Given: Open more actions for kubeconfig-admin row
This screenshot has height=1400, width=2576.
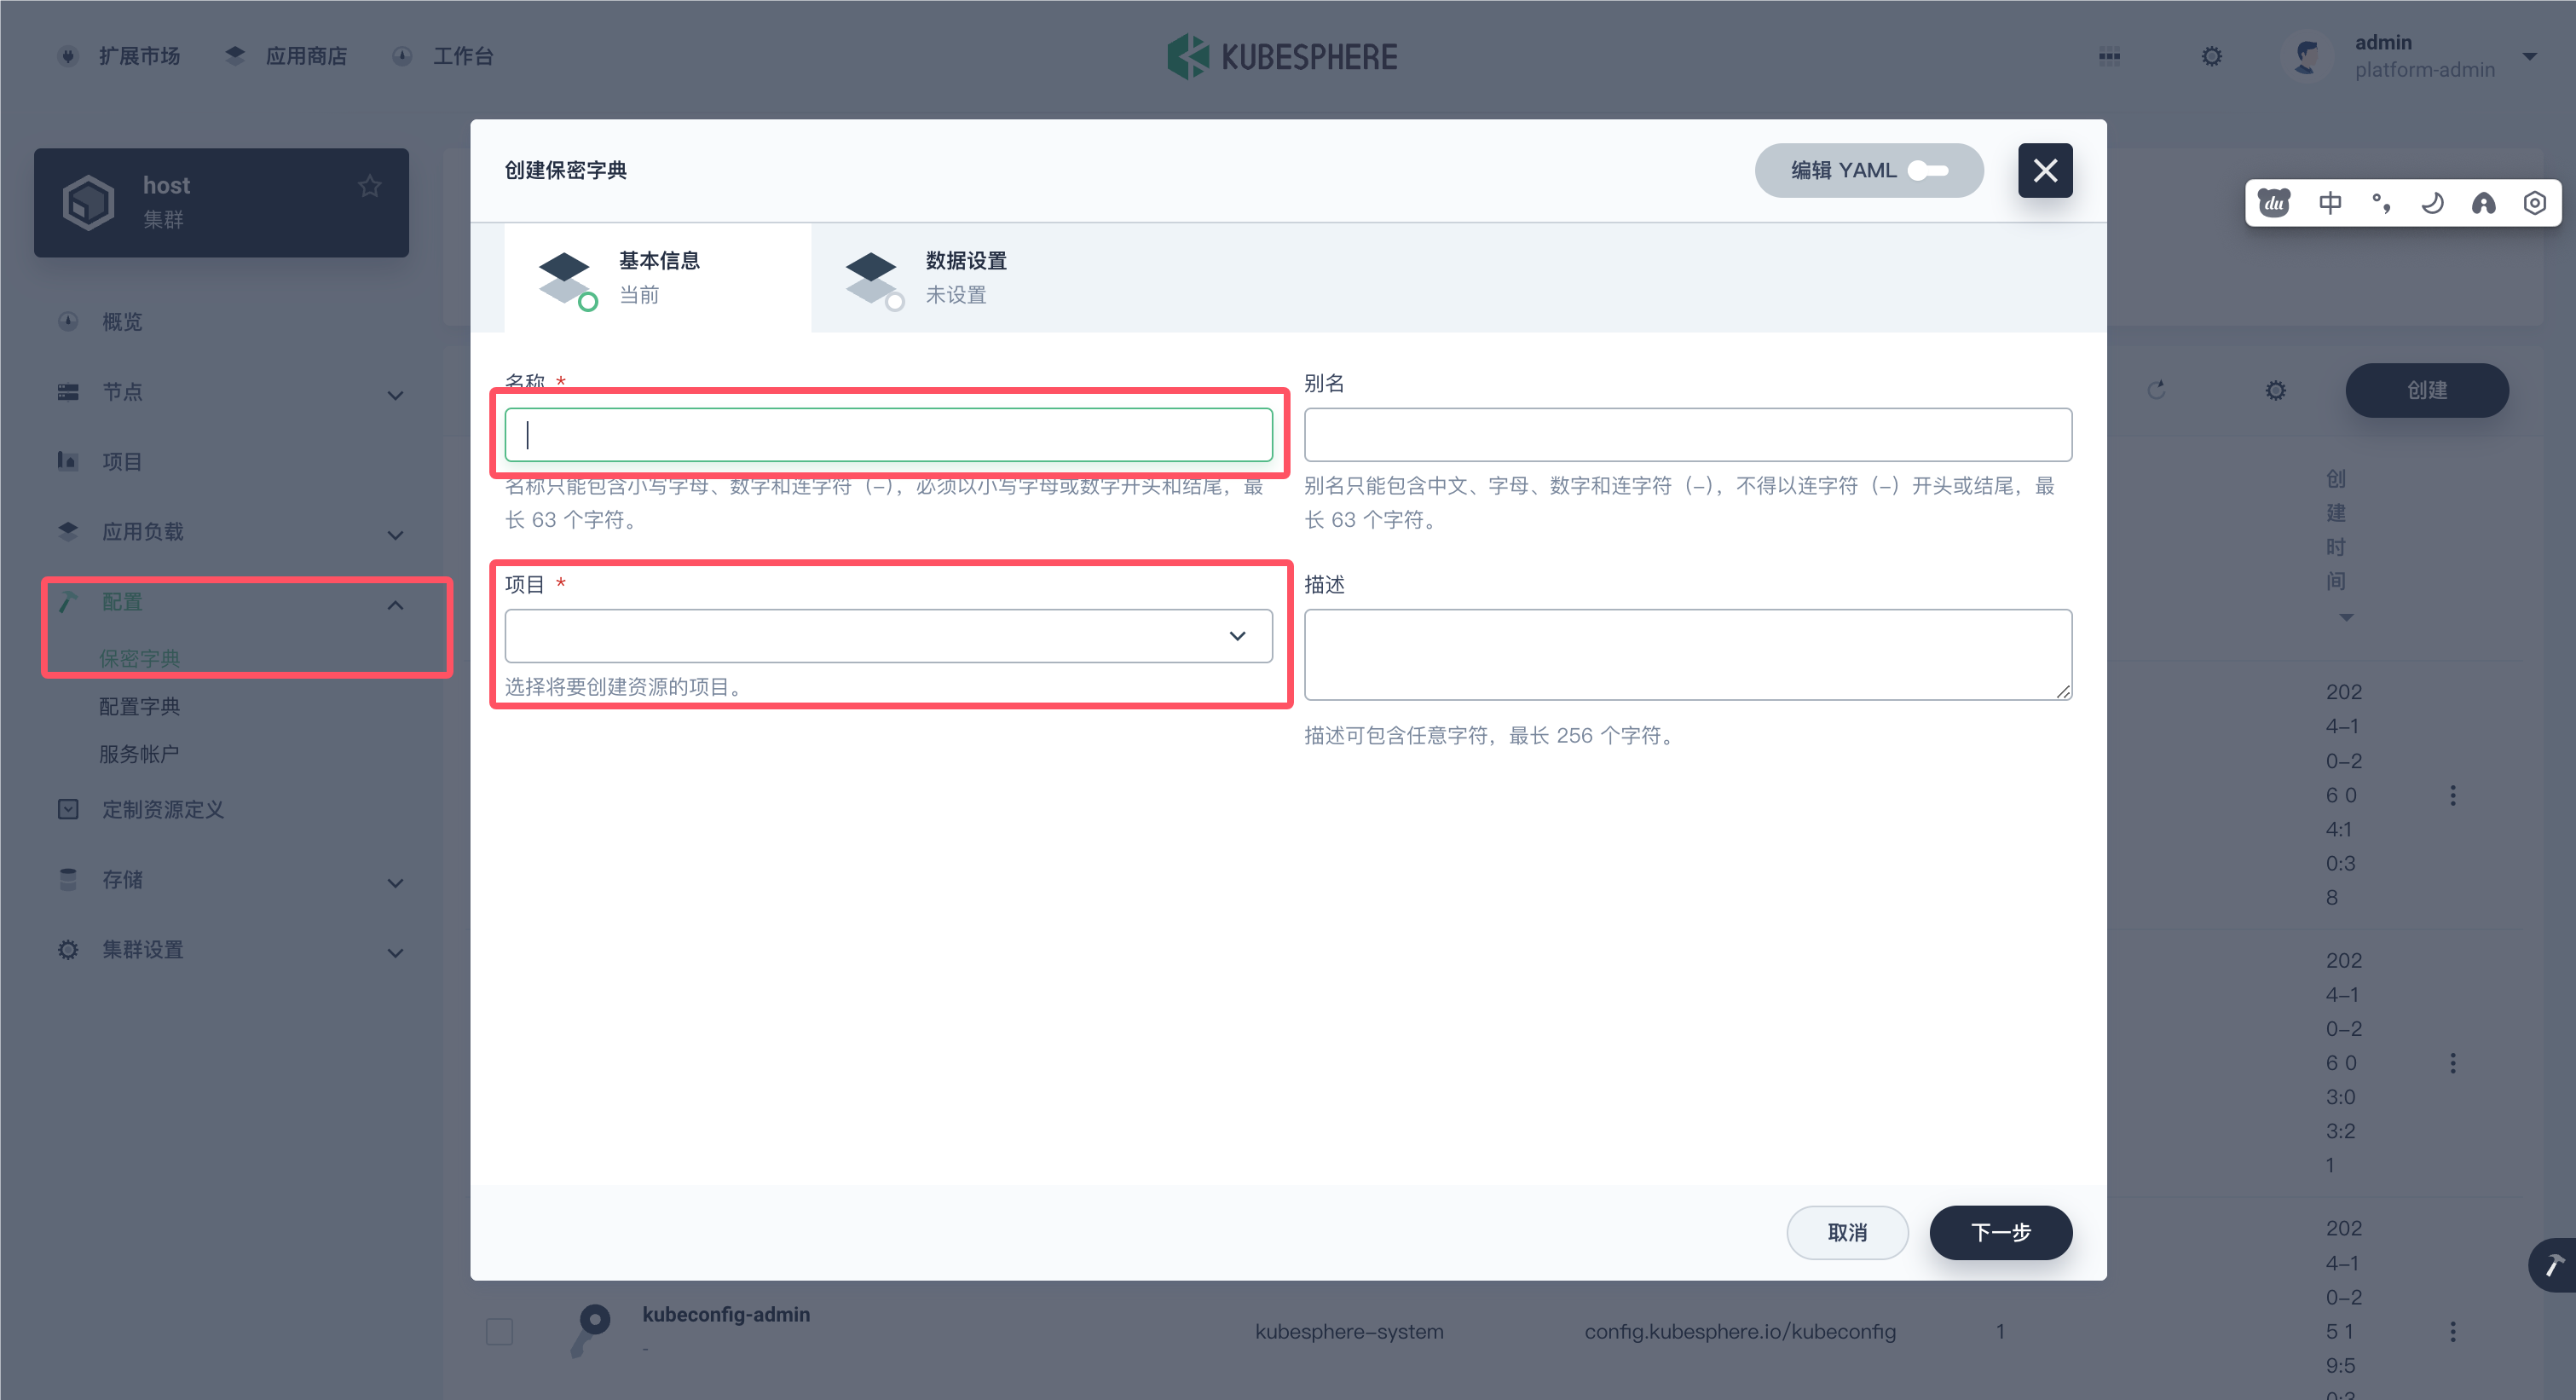Looking at the screenshot, I should tap(2453, 1331).
